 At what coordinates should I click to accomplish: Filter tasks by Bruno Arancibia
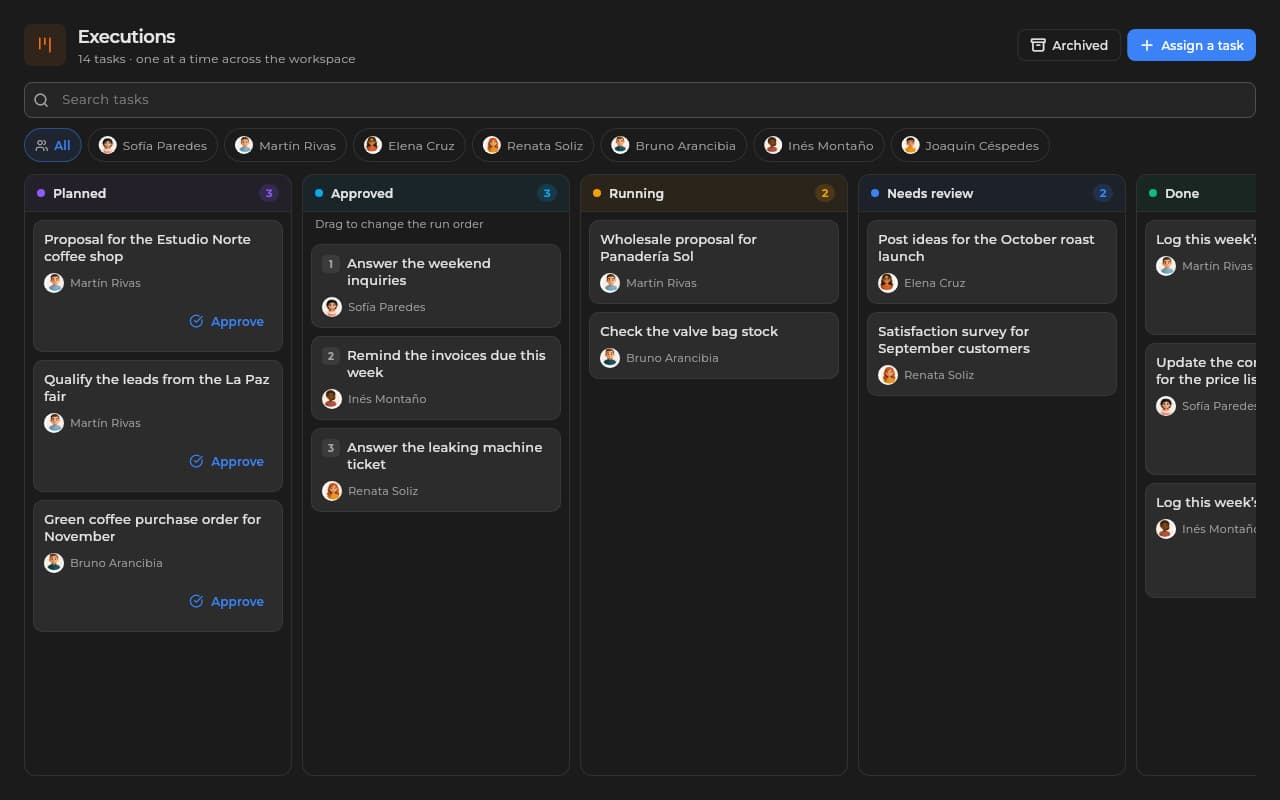674,145
